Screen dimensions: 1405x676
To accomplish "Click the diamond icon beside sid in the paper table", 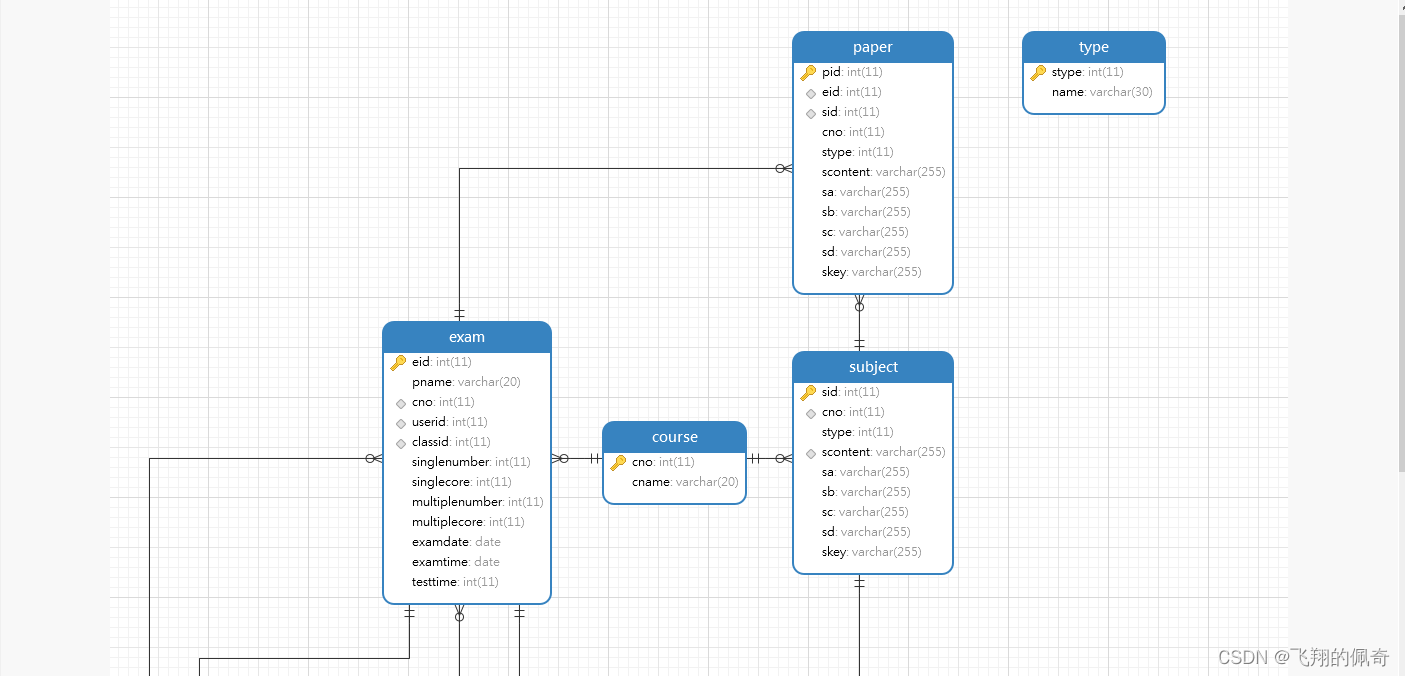I will 811,113.
